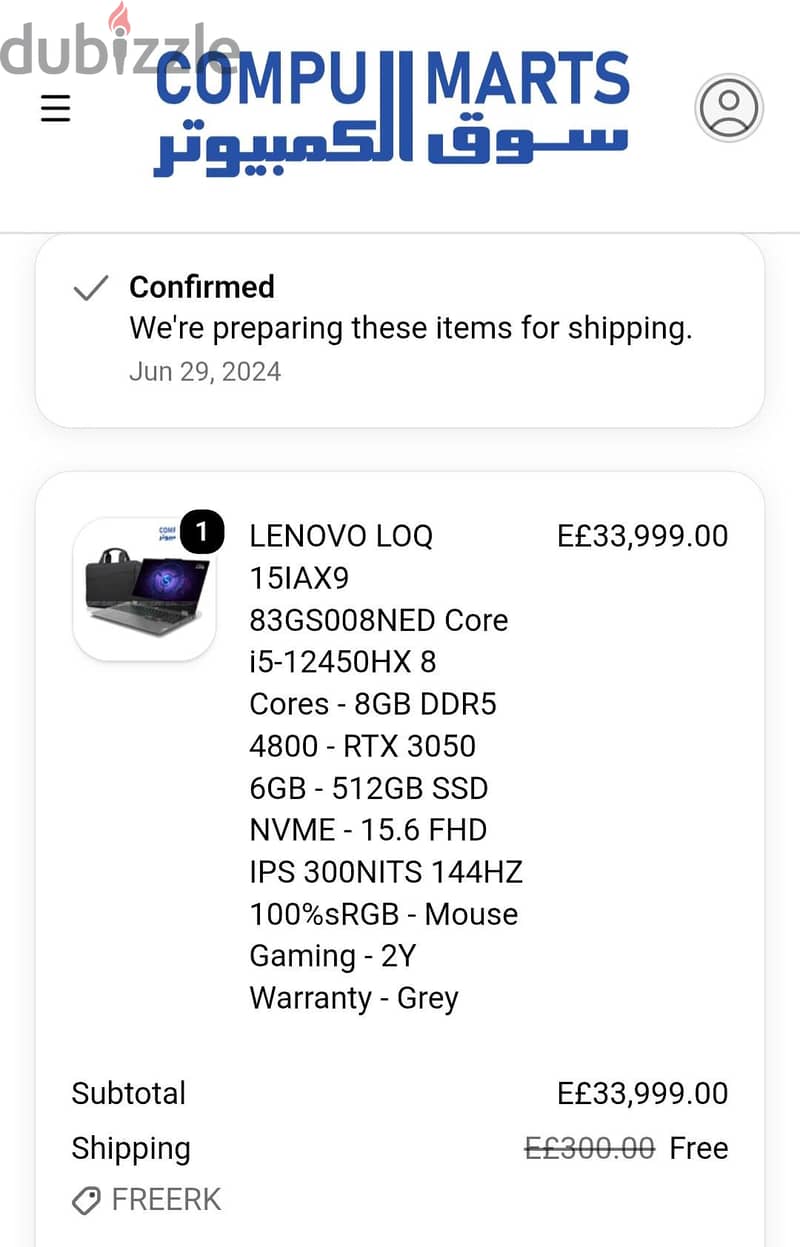This screenshot has height=1247, width=800.
Task: Click the Shipping label
Action: 131,1149
